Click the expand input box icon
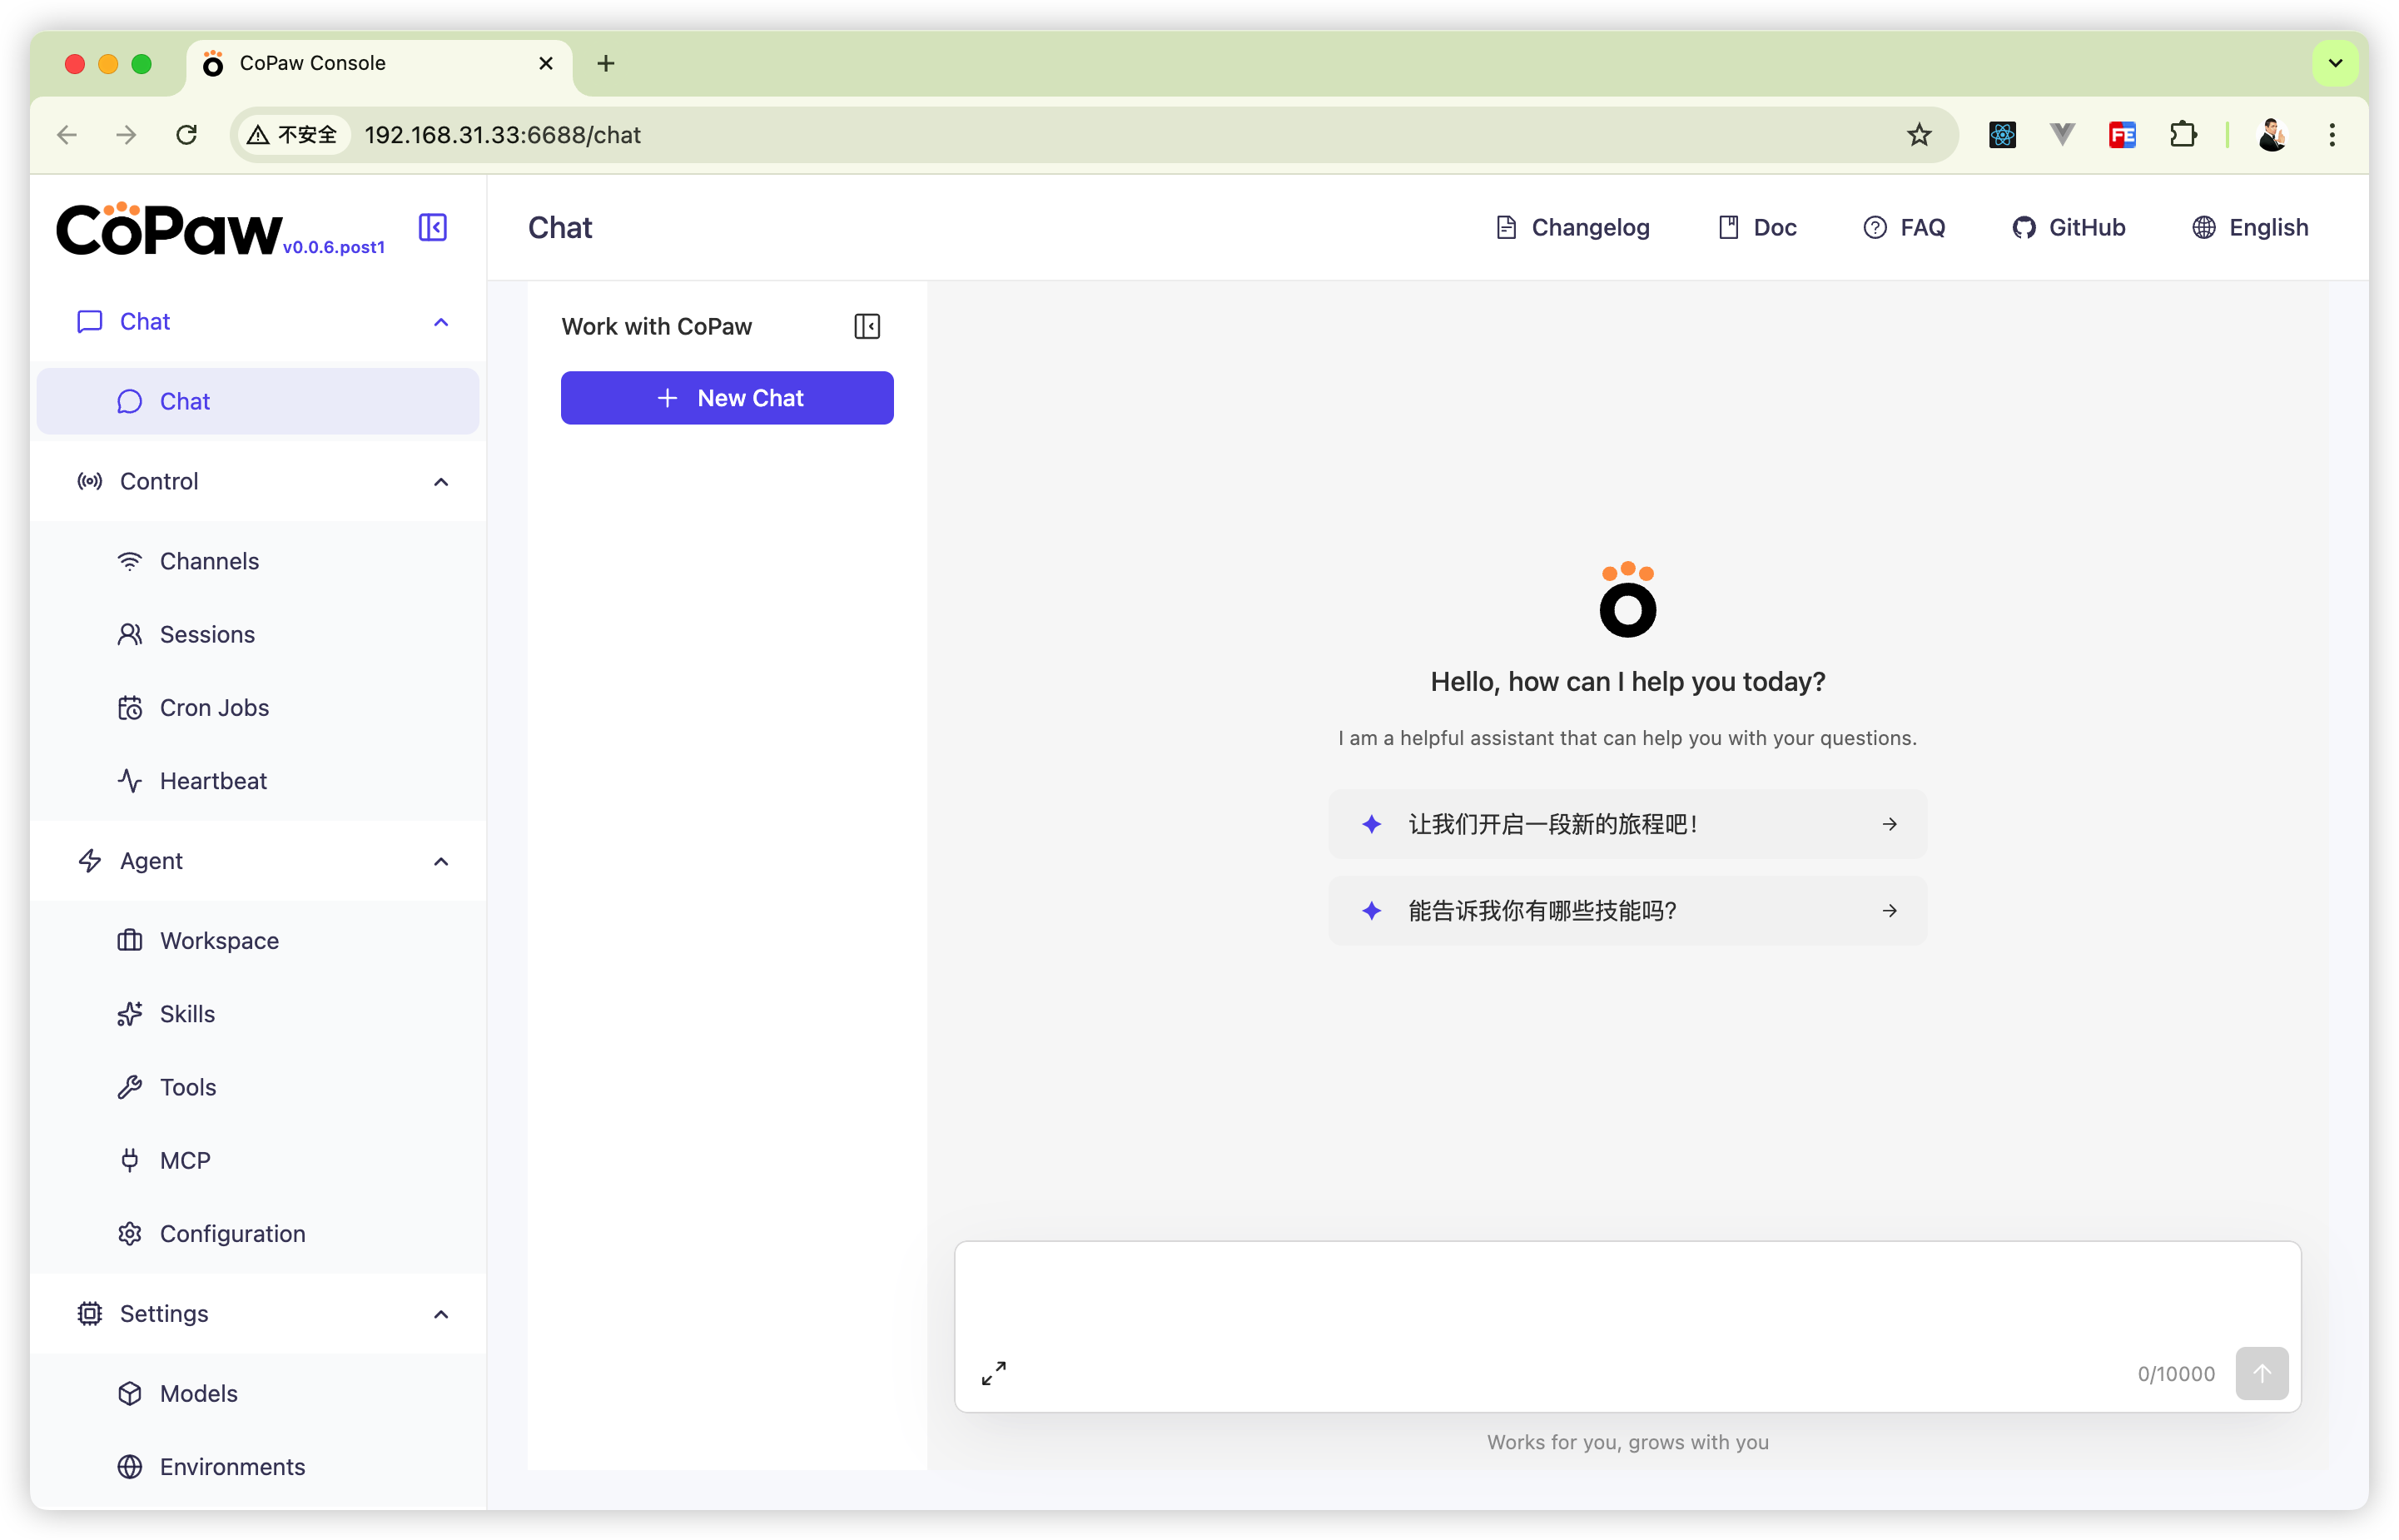 pyautogui.click(x=993, y=1373)
